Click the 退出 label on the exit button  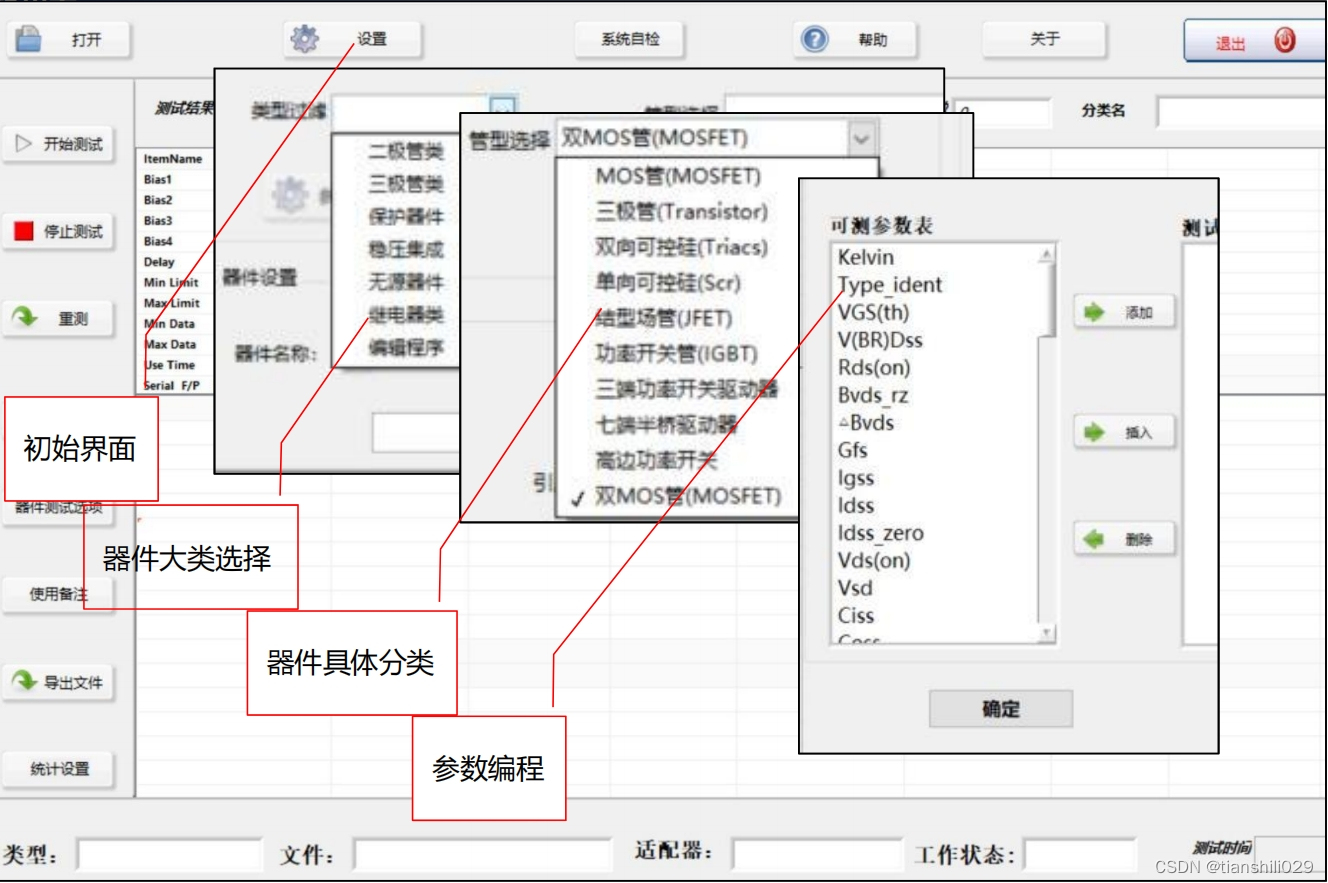coord(1230,44)
